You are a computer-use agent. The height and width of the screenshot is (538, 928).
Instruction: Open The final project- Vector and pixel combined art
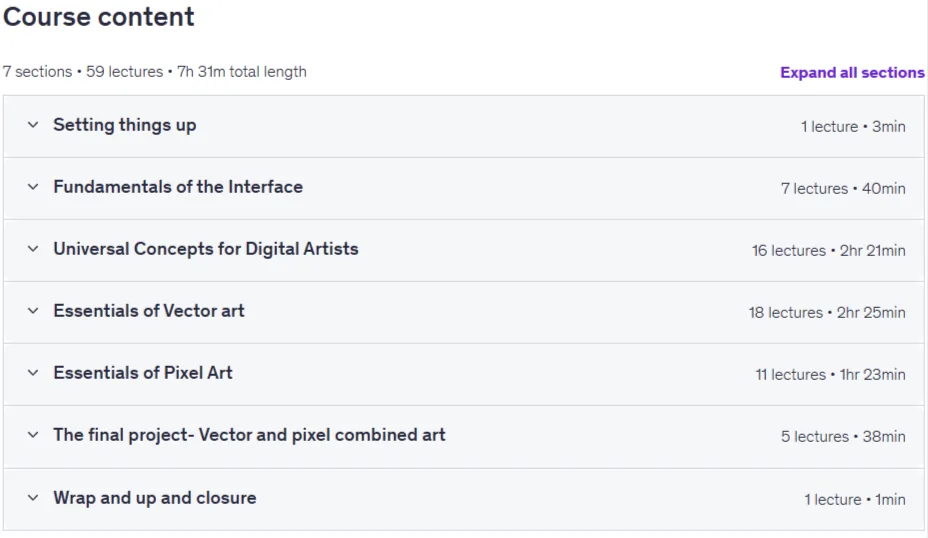pos(249,435)
